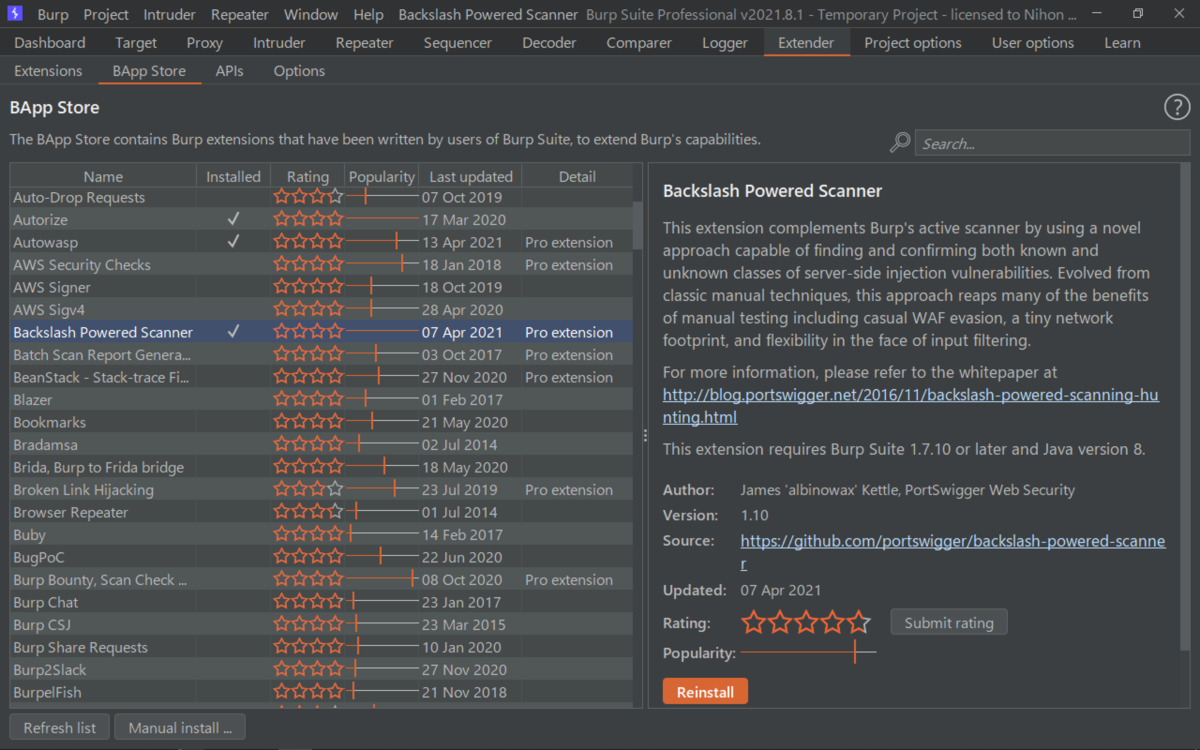Viewport: 1200px width, 750px height.
Task: Open the User options tab
Action: point(1033,43)
